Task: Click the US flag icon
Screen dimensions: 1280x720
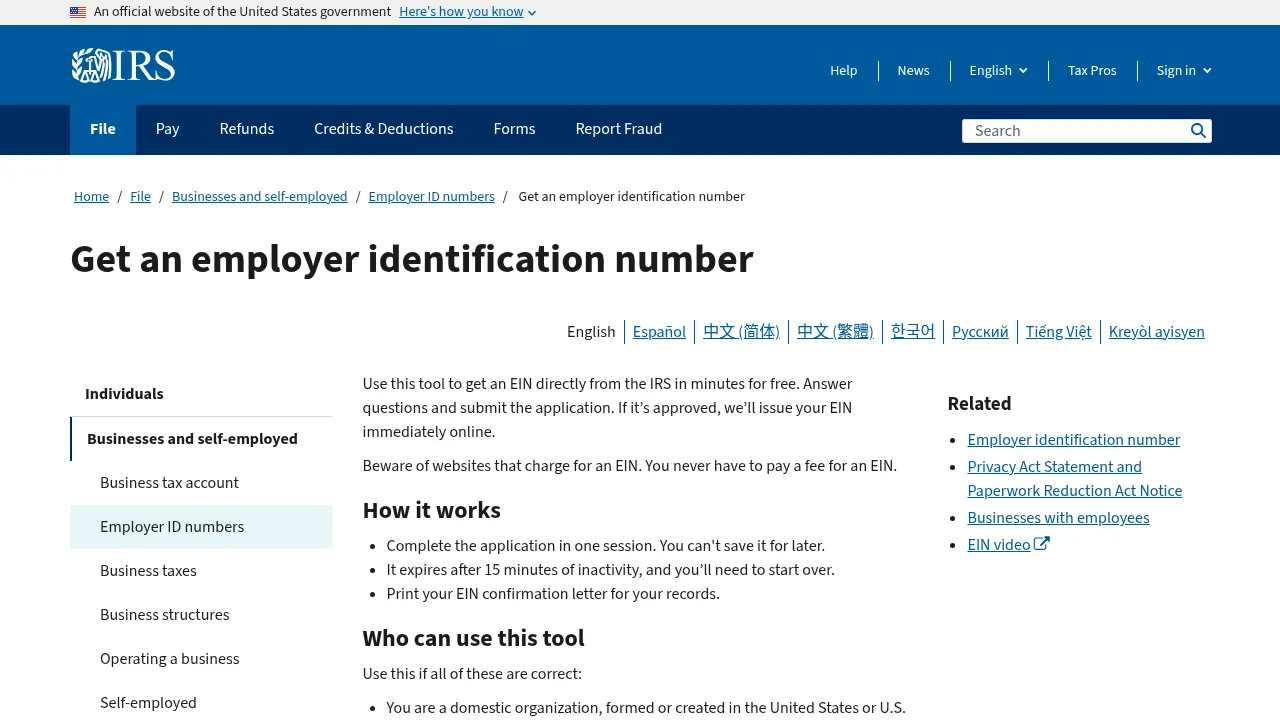Action: pos(78,12)
